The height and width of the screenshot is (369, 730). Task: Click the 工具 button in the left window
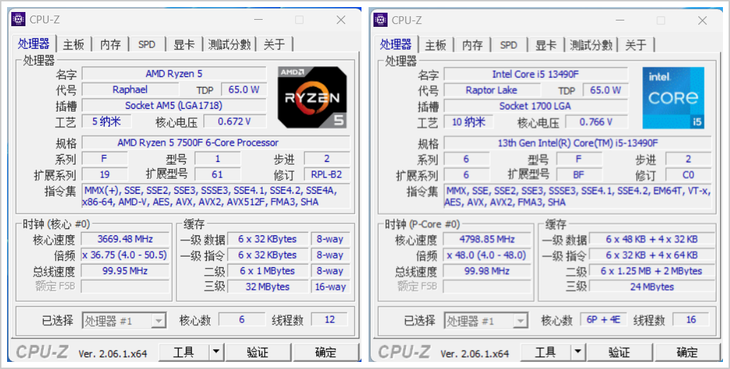(x=184, y=352)
